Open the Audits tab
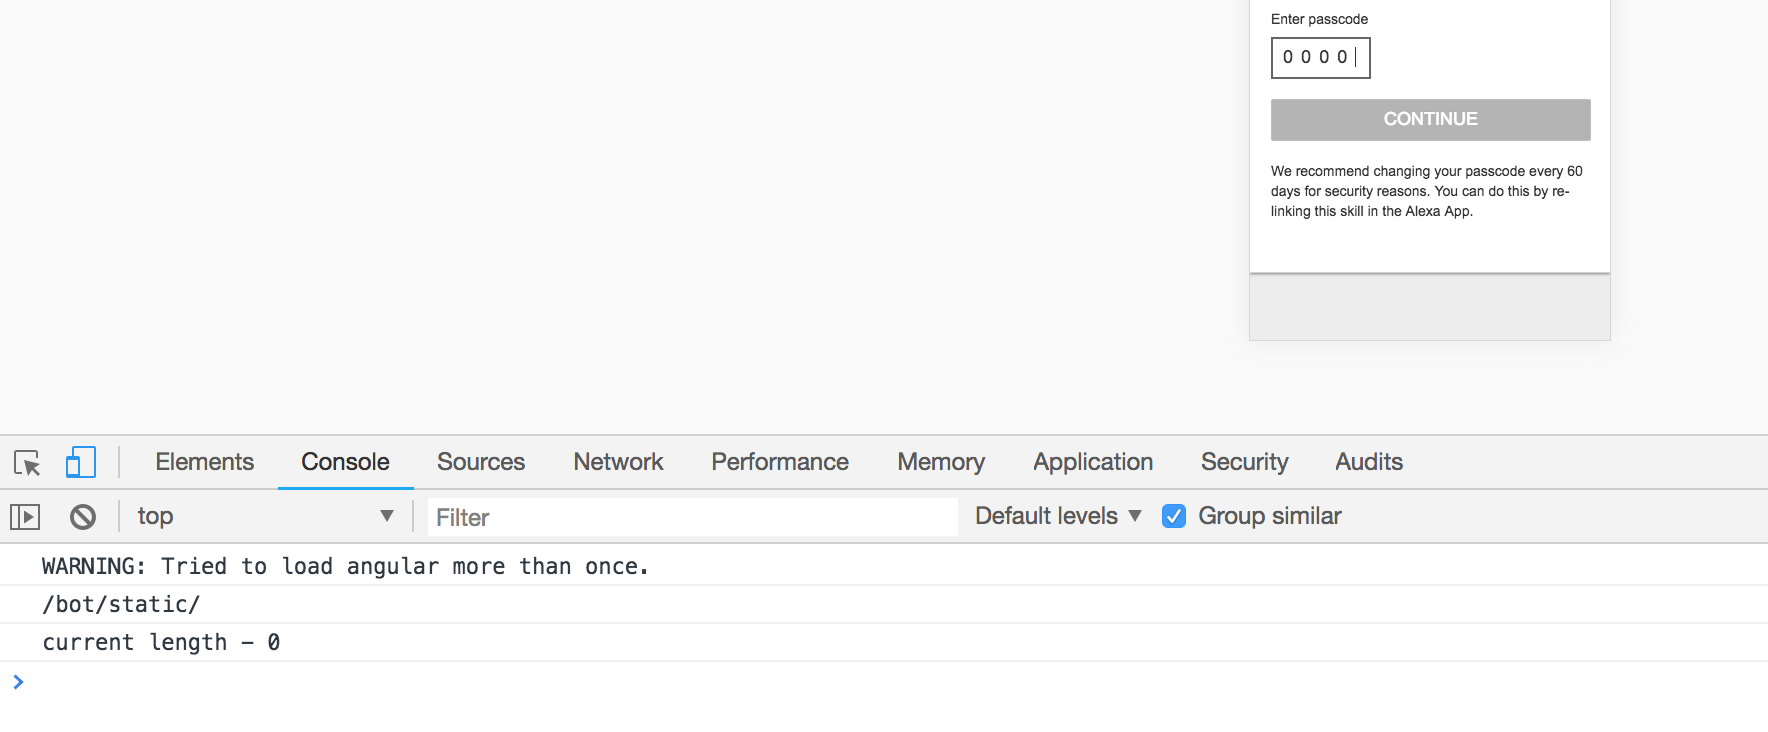 (1368, 462)
